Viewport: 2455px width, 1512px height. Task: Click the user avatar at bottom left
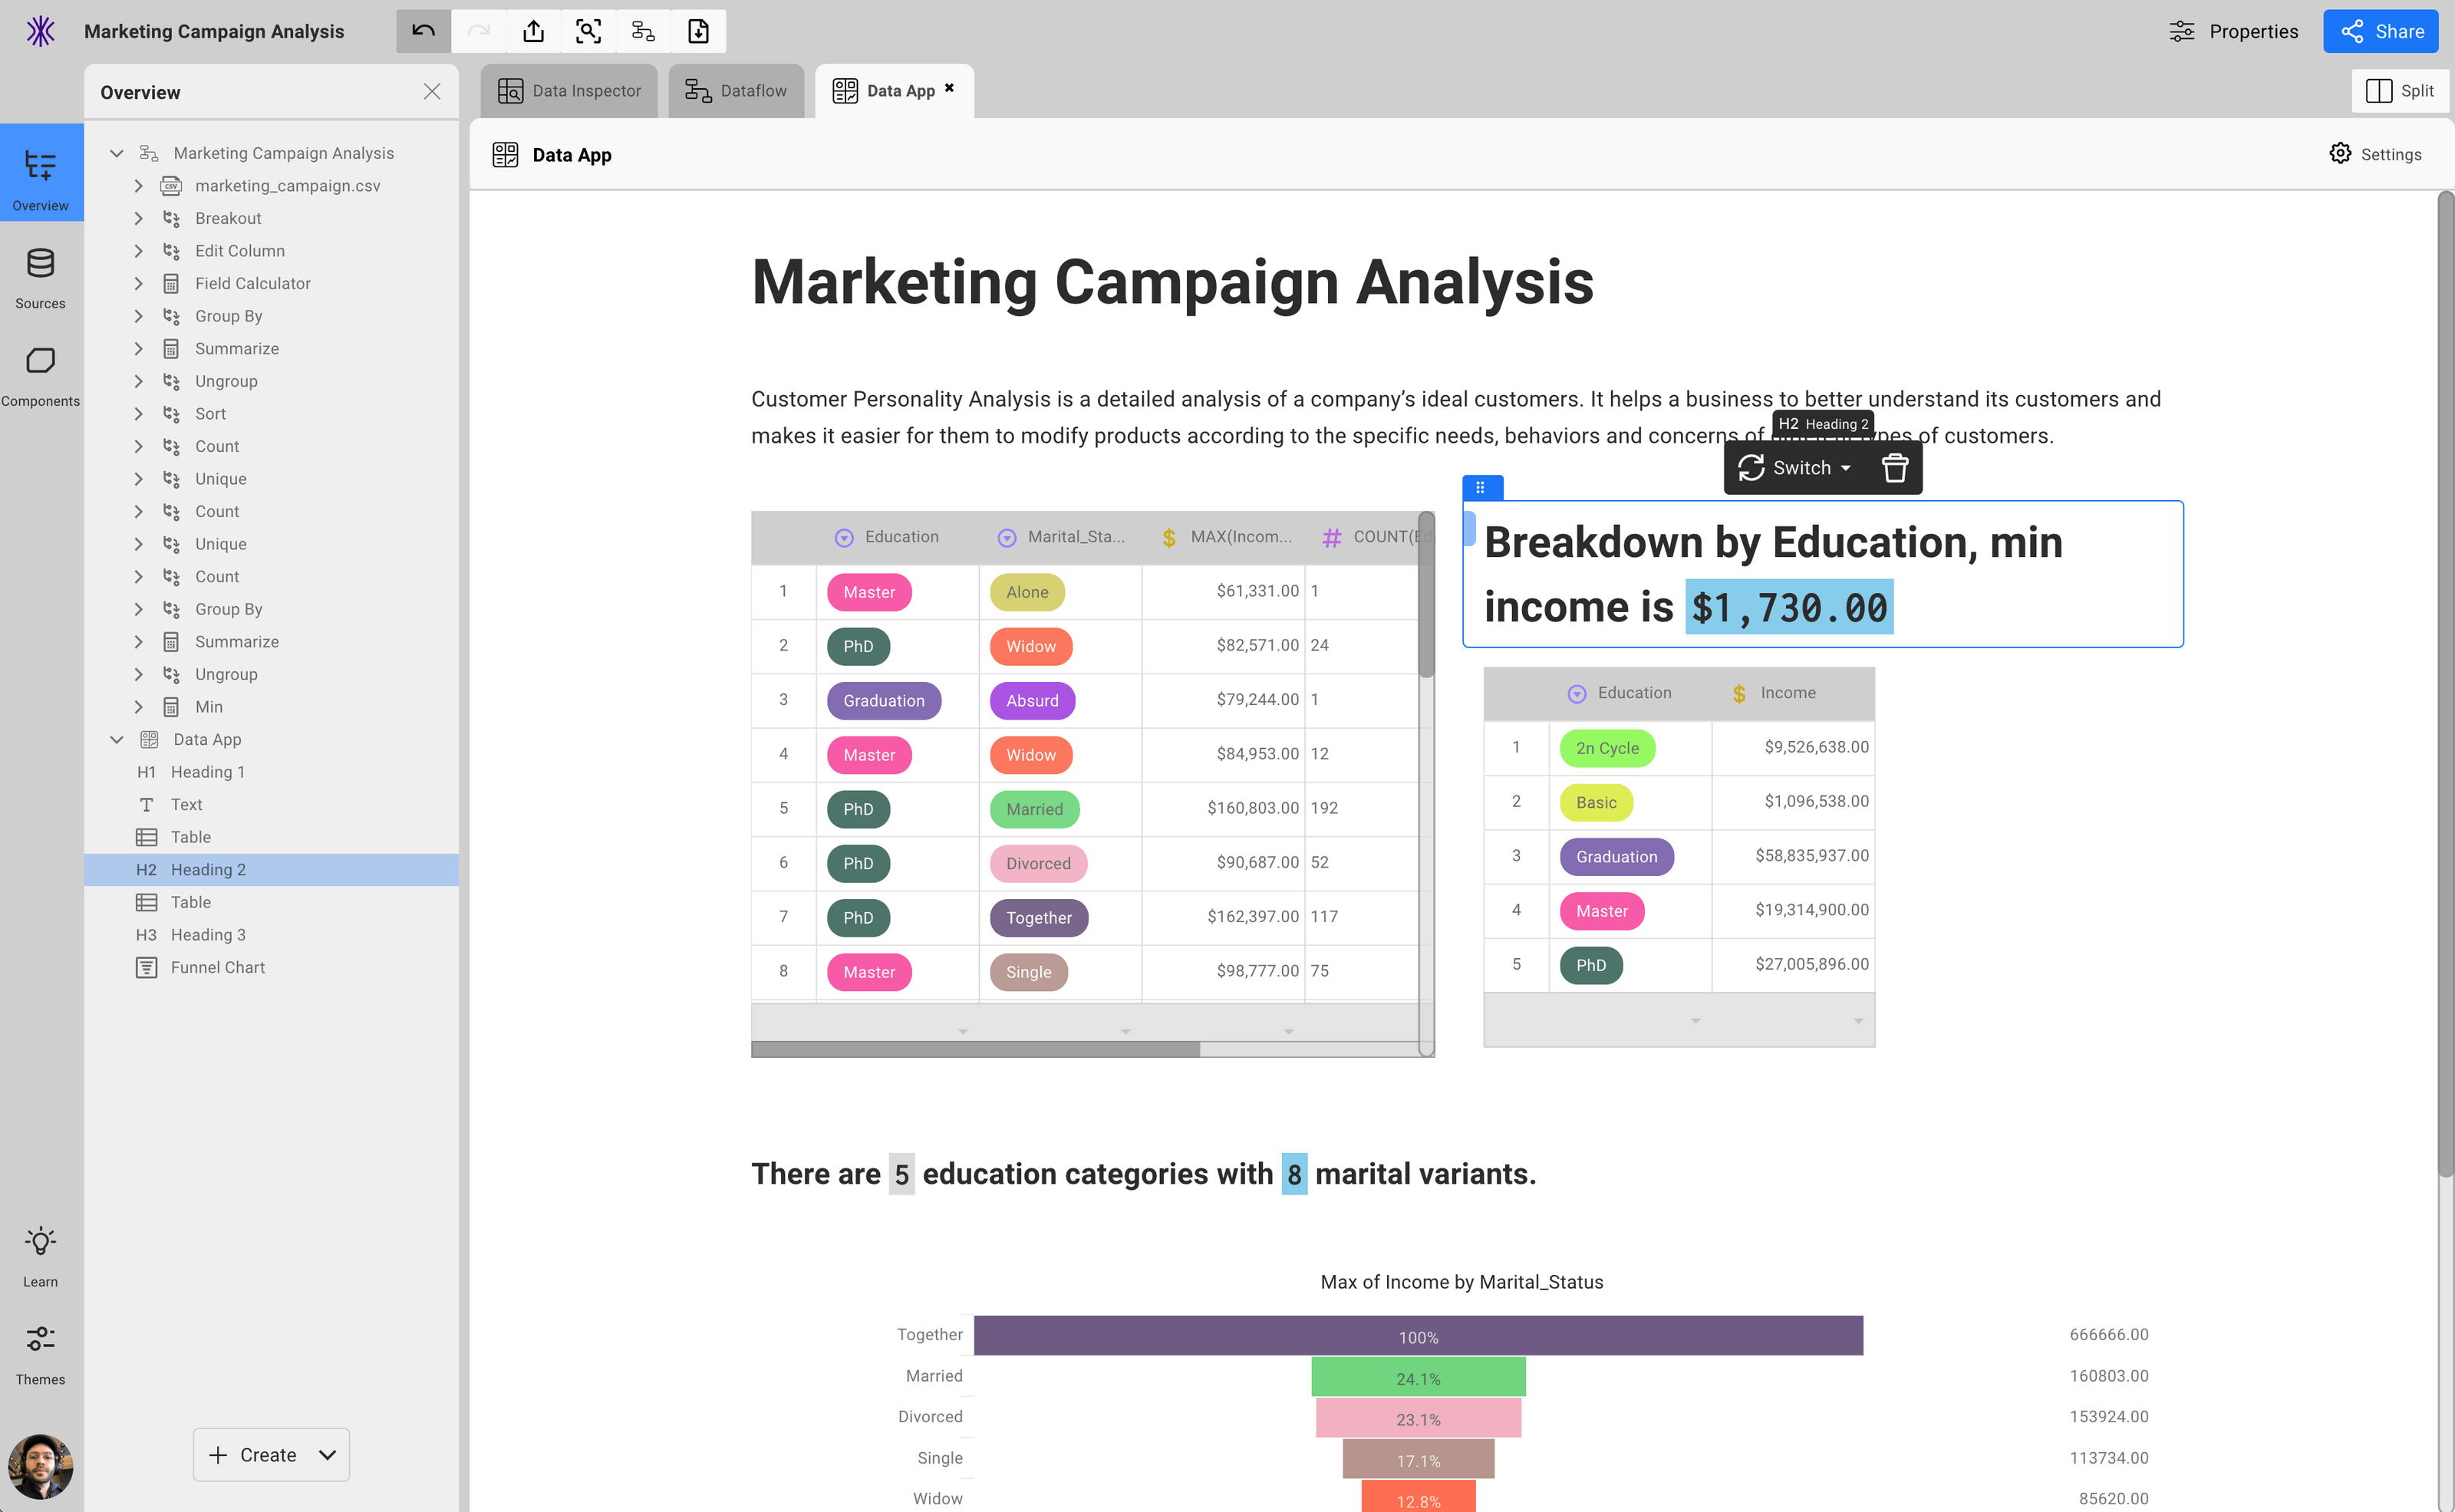coord(41,1466)
